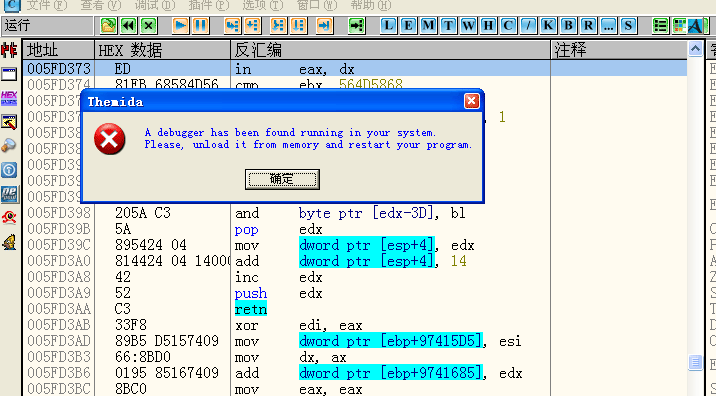Open the 帮助(H) menu

[x=370, y=5]
